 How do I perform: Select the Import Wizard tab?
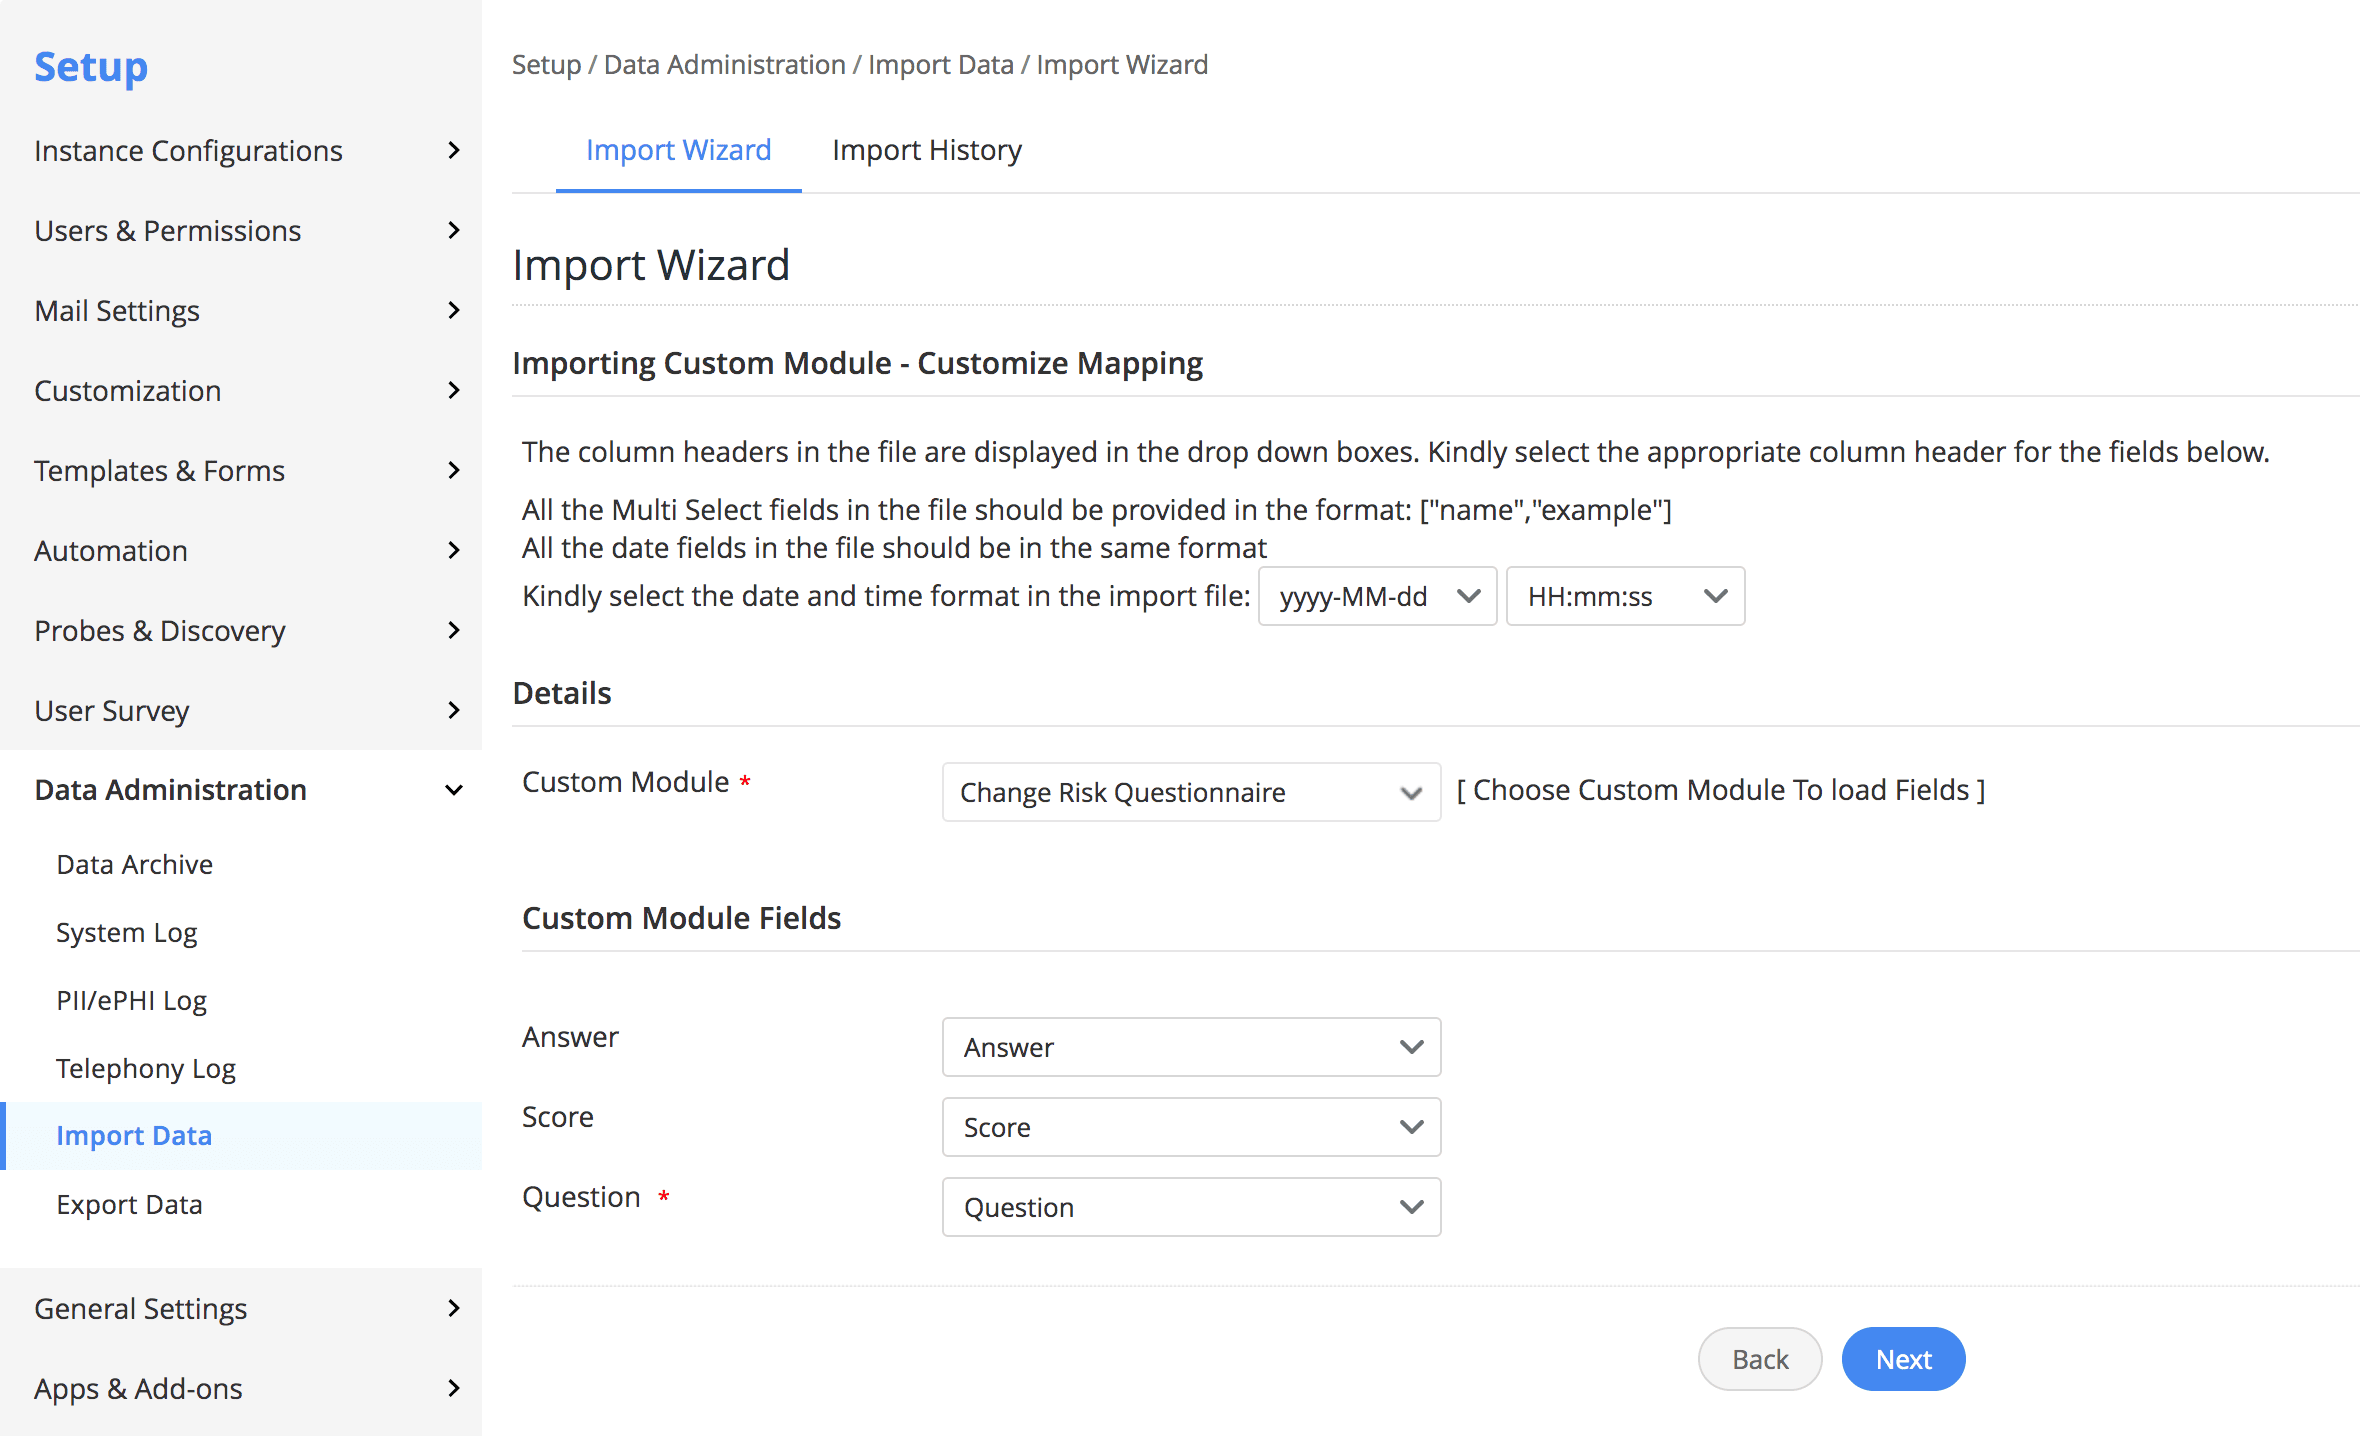coord(678,150)
